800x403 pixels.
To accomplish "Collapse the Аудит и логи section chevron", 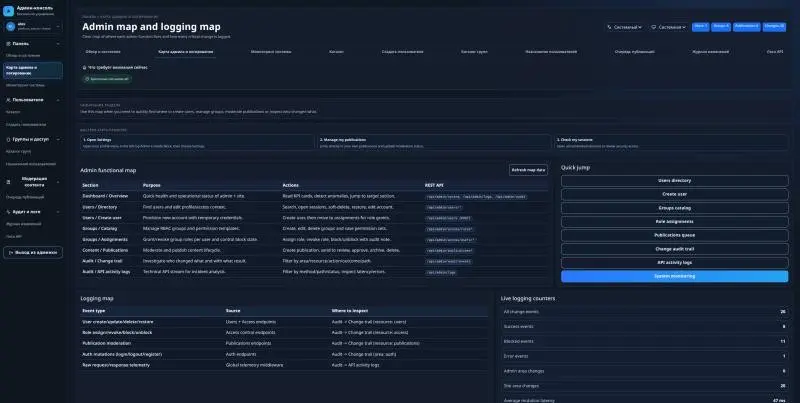I will tap(58, 212).
